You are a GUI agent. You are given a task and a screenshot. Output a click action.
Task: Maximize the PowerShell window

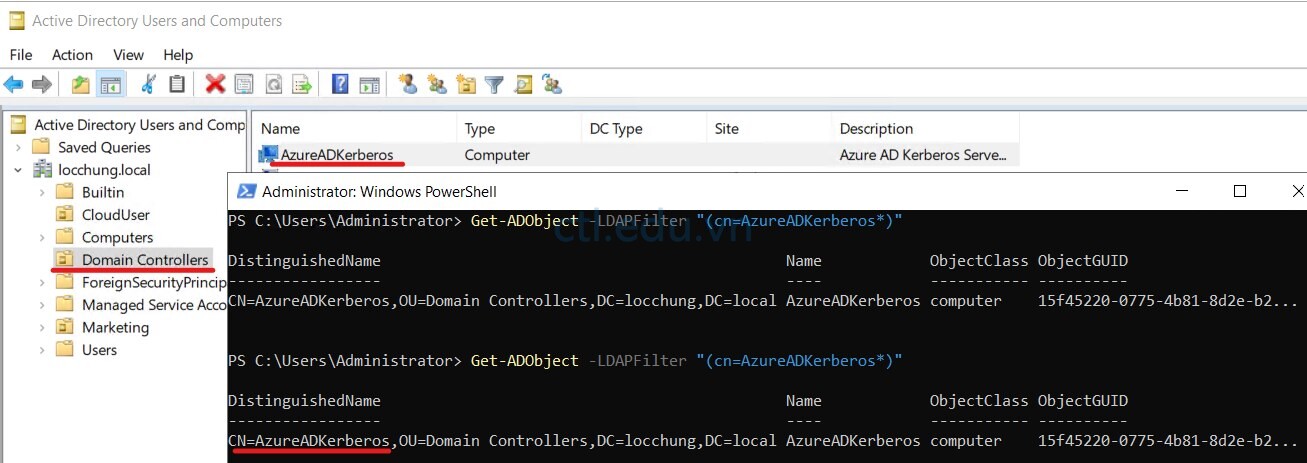pyautogui.click(x=1240, y=191)
